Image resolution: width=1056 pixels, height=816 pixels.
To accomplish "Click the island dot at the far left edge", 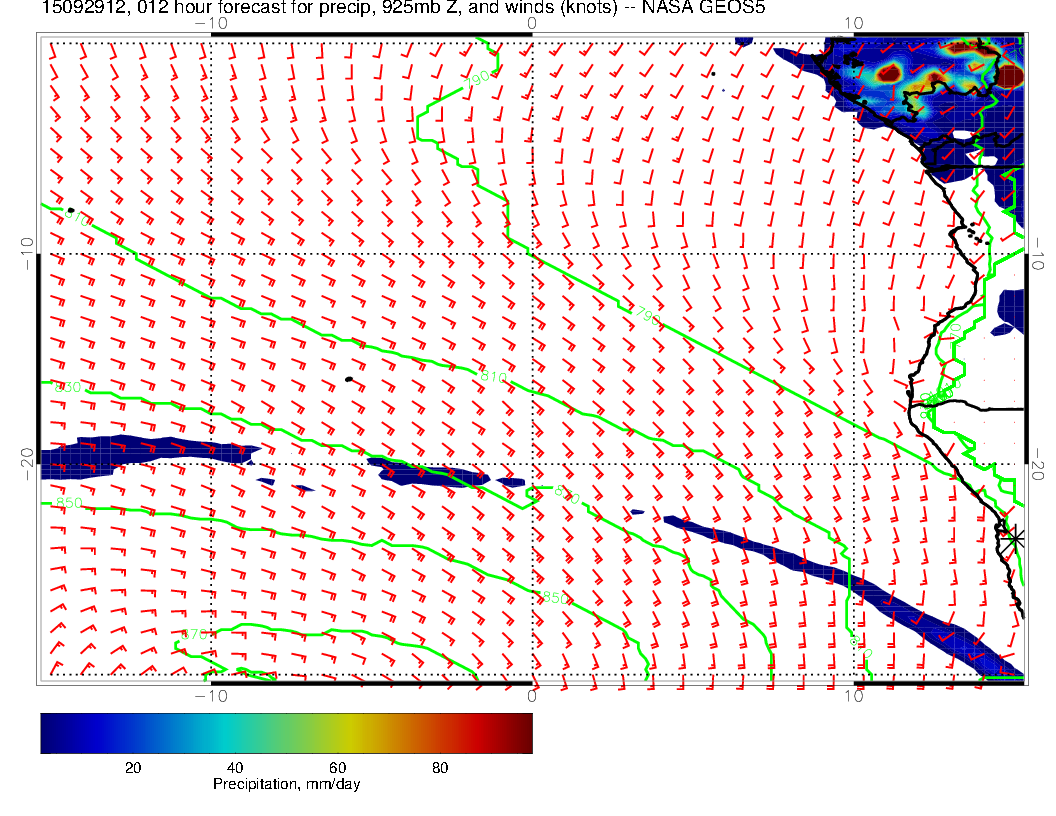I will click(70, 210).
